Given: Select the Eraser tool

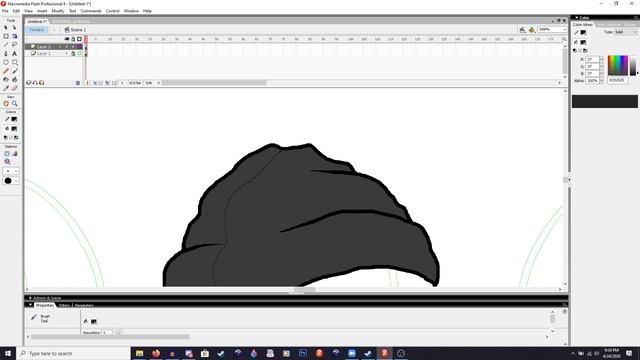Looking at the screenshot, I should point(15,88).
